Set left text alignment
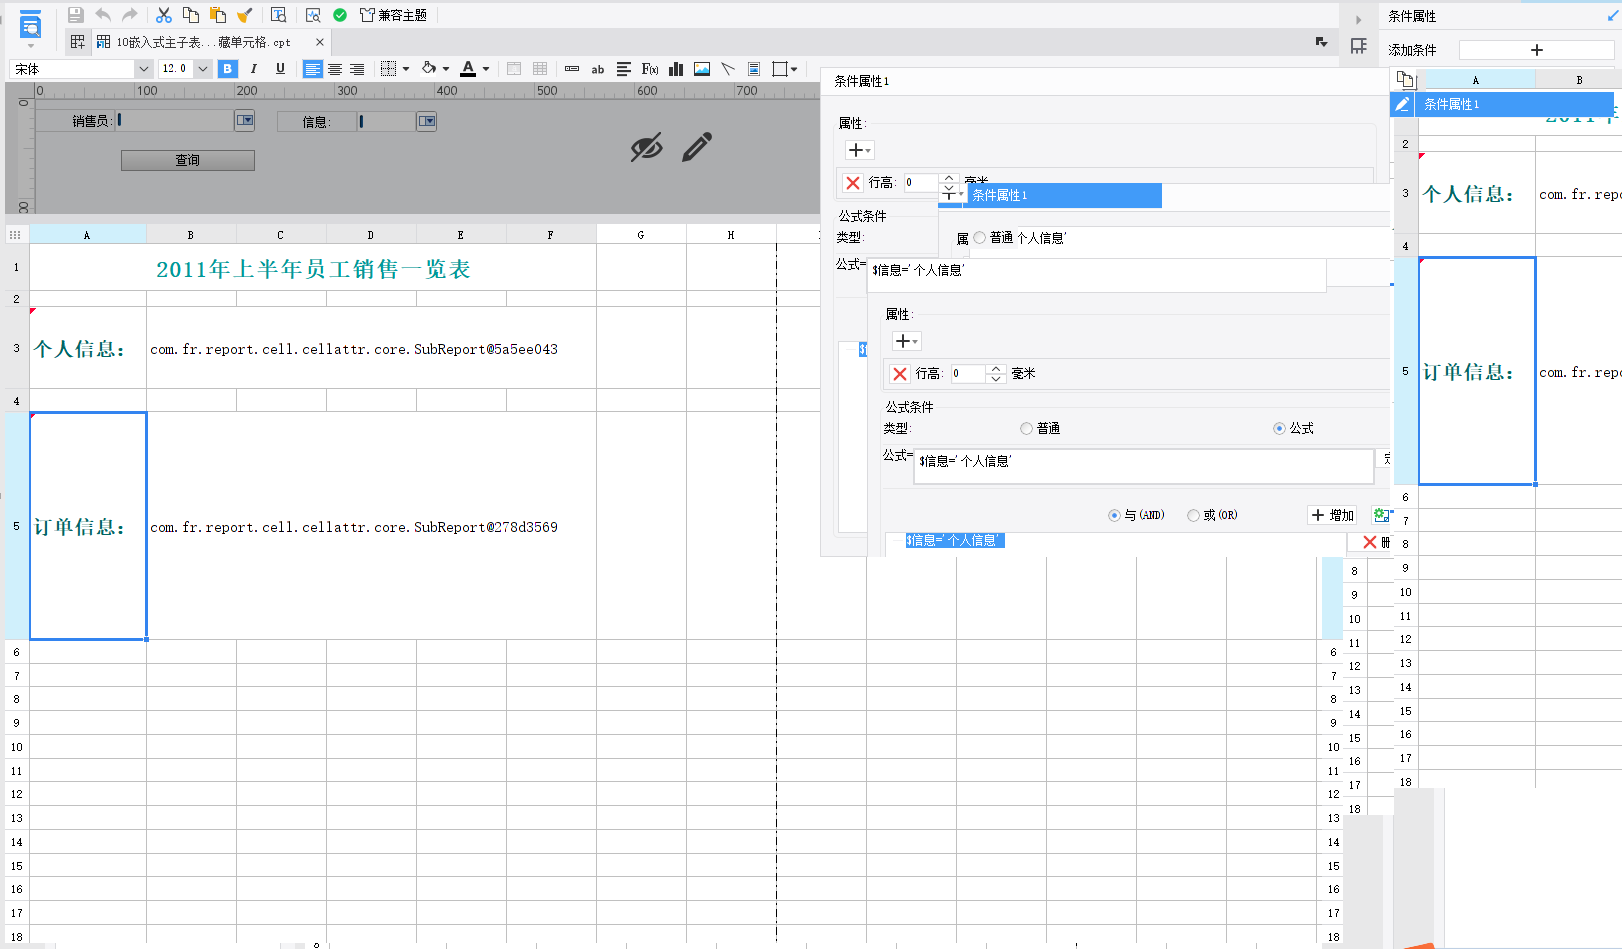 pyautogui.click(x=313, y=69)
